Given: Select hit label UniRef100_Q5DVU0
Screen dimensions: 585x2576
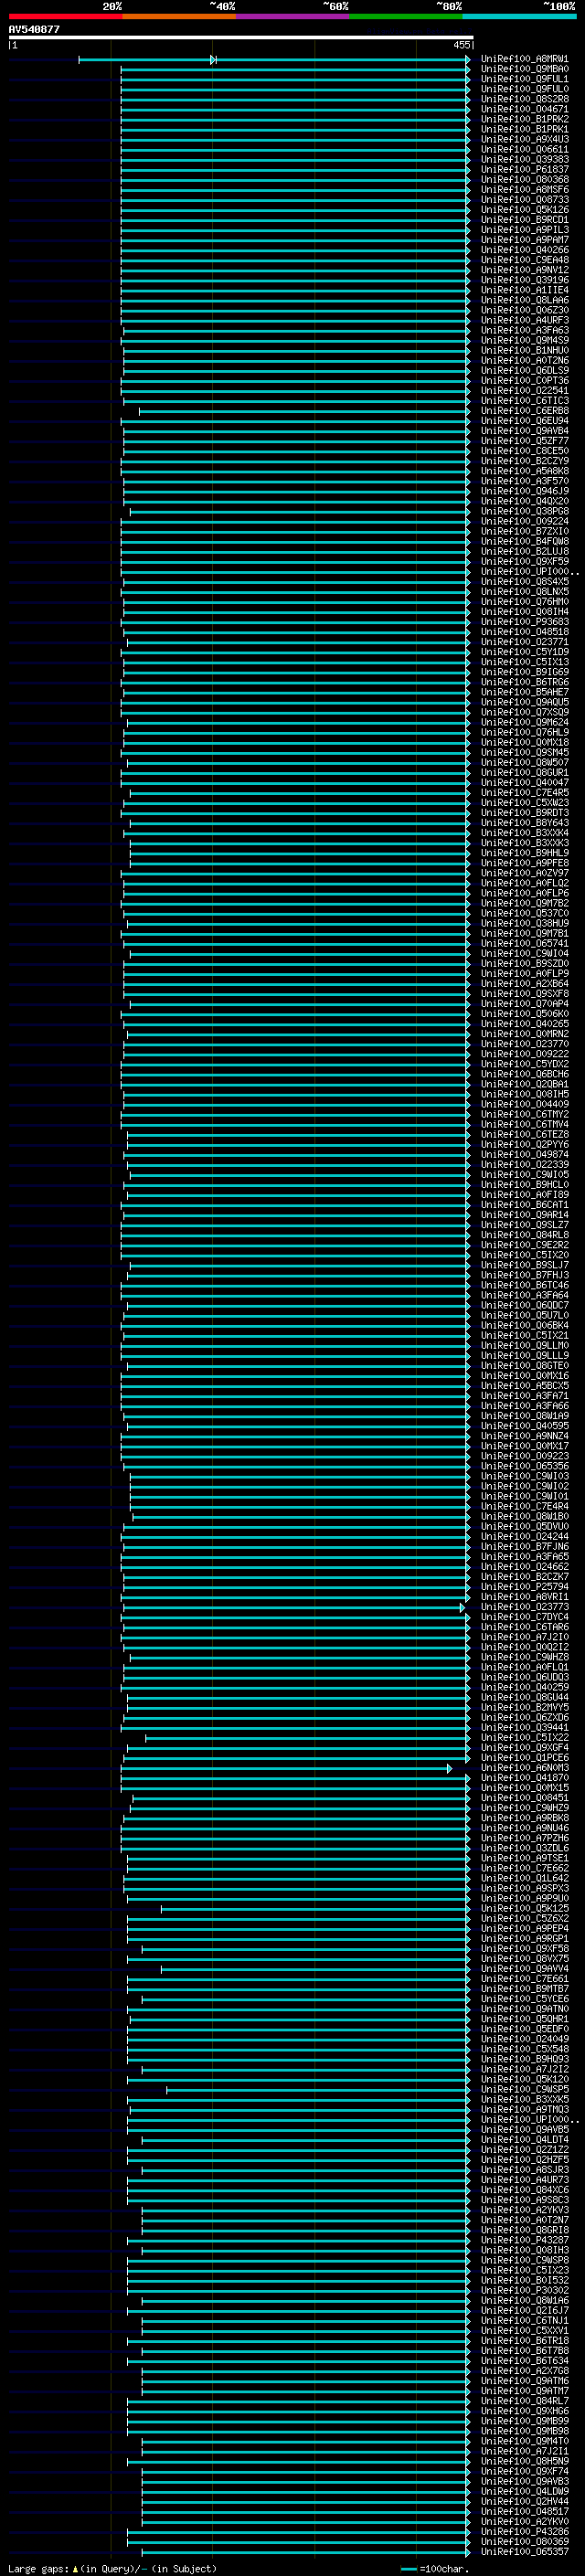Looking at the screenshot, I should coord(525,1527).
